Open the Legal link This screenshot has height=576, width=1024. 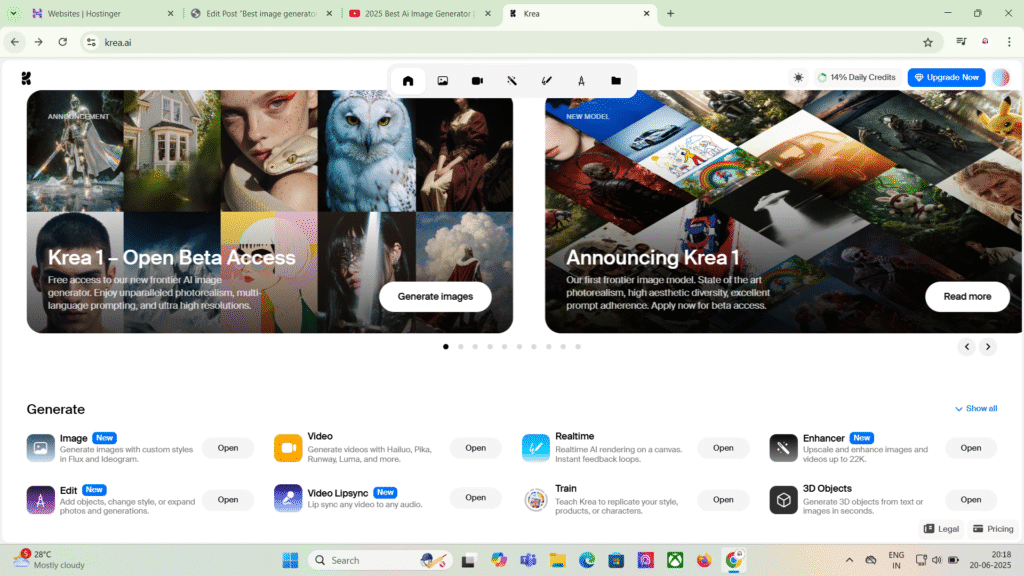click(x=941, y=529)
